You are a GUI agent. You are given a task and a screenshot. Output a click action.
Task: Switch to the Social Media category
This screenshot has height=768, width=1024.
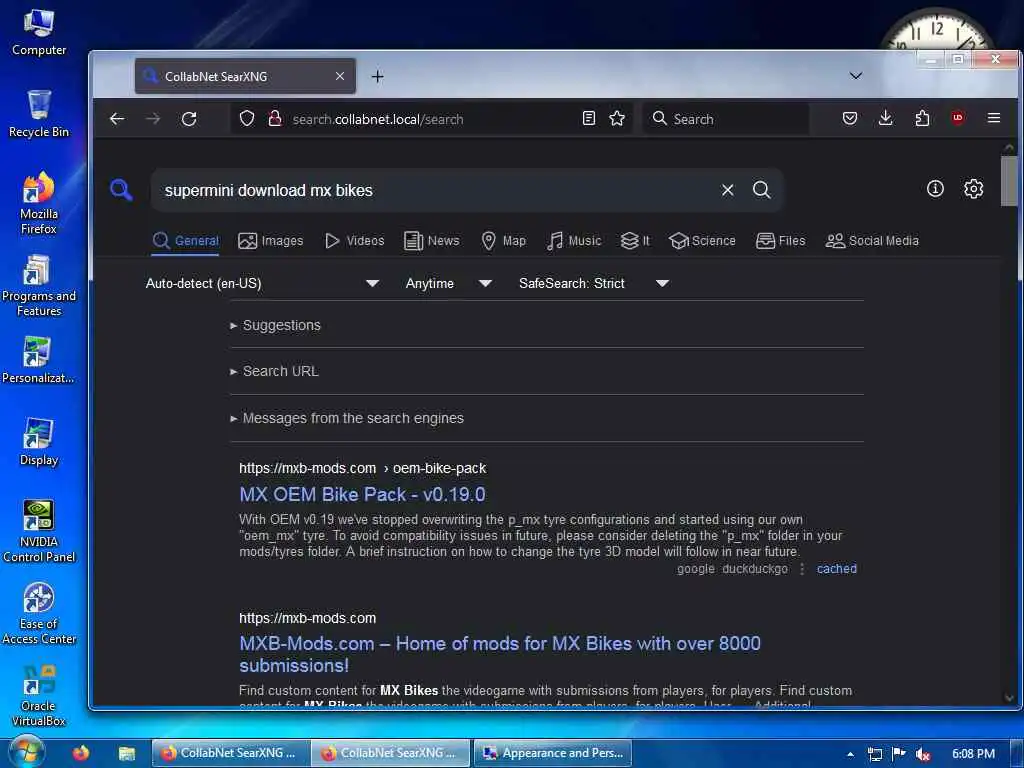[872, 241]
